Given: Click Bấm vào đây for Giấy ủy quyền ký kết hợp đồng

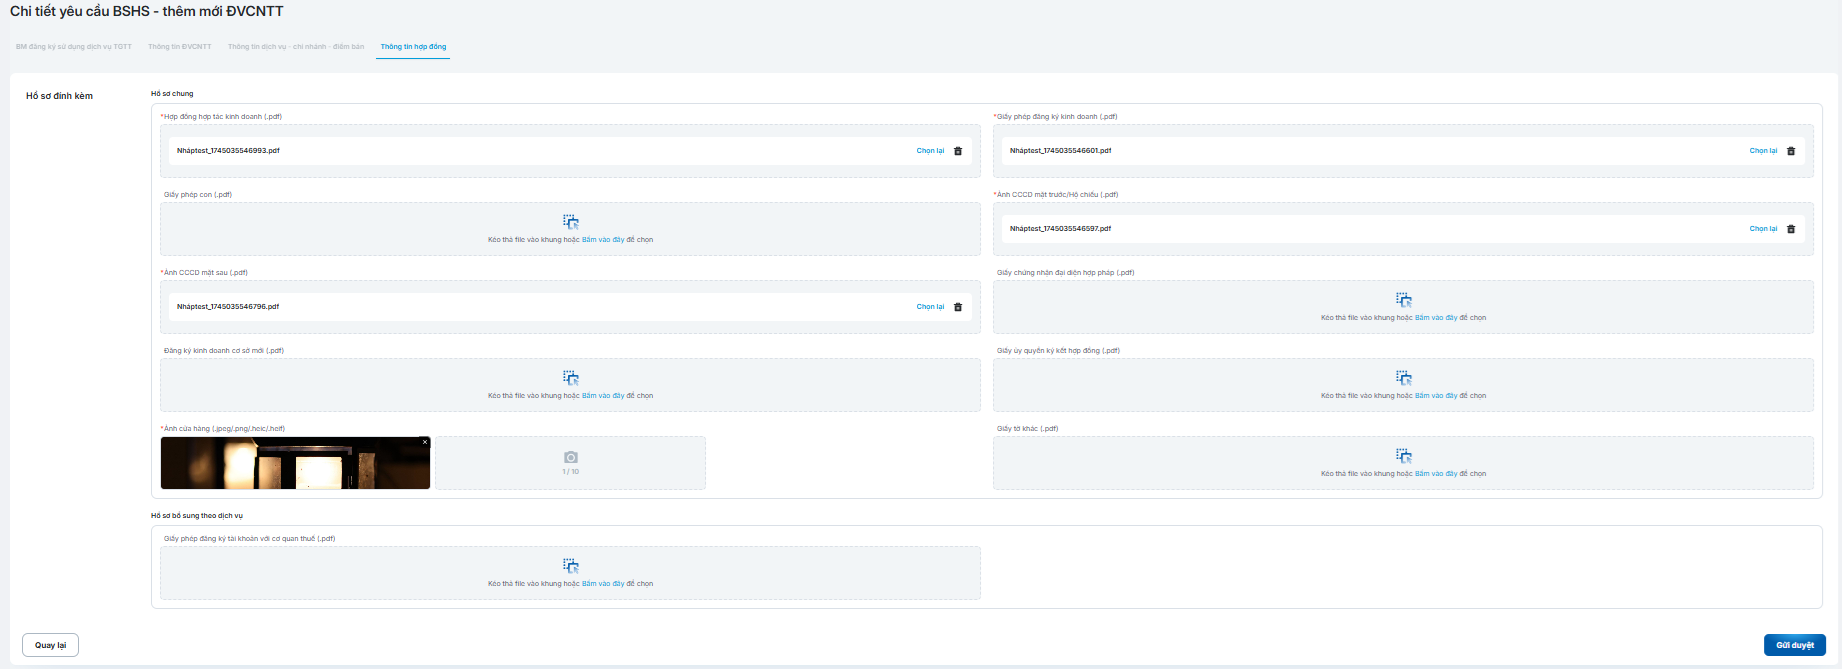Looking at the screenshot, I should tap(1436, 396).
